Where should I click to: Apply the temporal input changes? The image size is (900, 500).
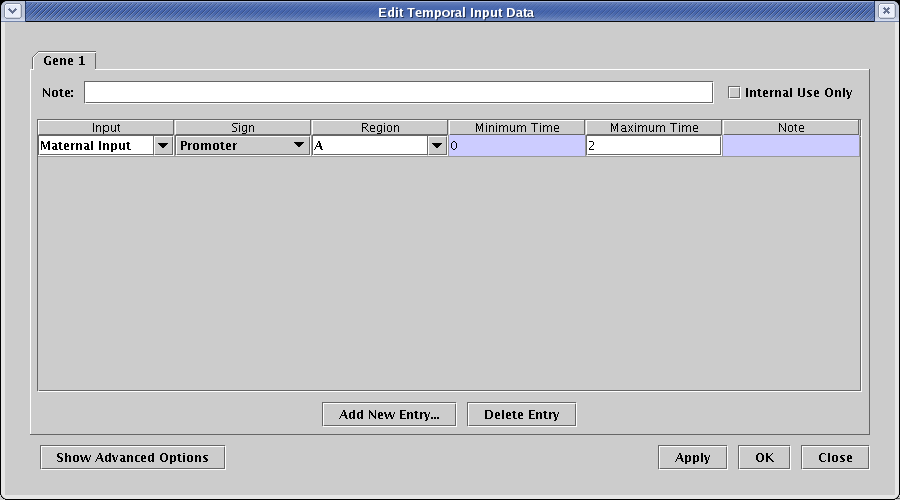(692, 457)
